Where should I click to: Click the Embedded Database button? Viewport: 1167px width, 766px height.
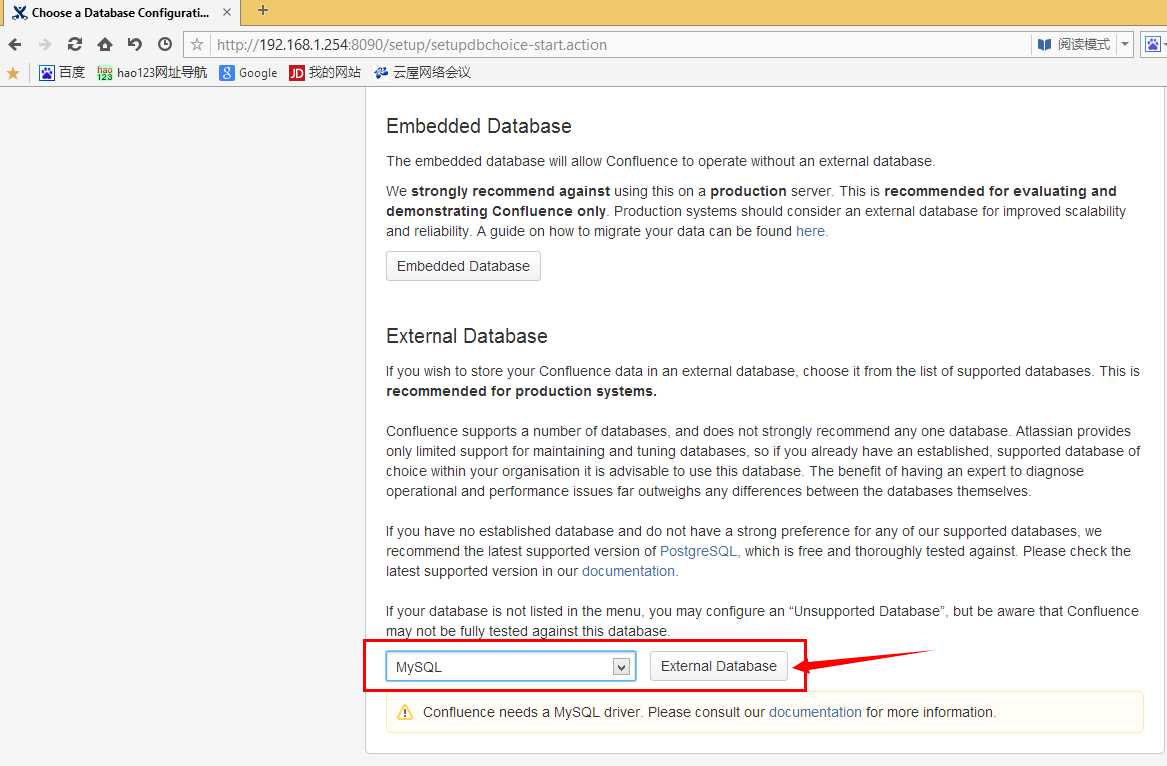463,266
